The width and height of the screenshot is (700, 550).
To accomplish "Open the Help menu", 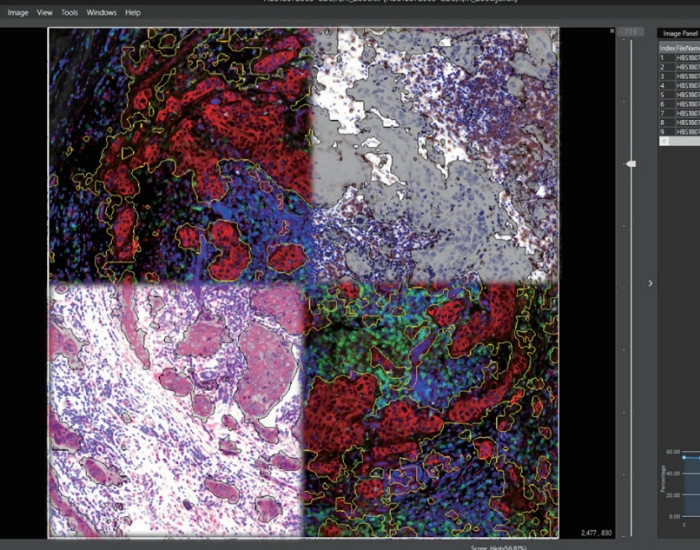I will 133,12.
